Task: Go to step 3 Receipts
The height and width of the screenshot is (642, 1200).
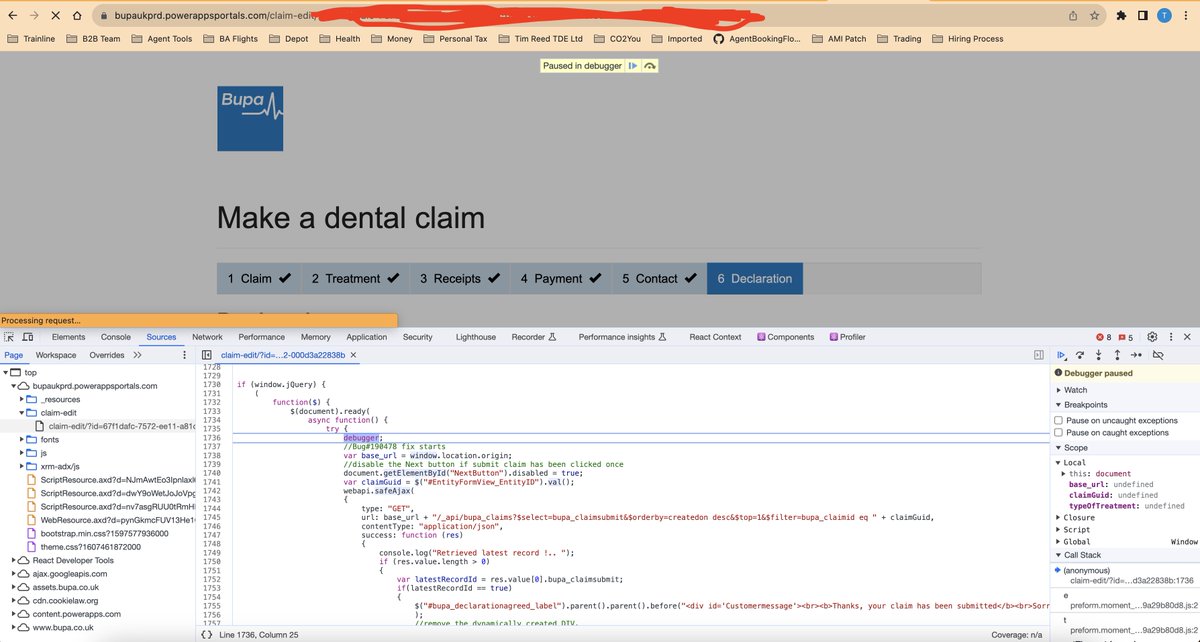Action: point(459,279)
